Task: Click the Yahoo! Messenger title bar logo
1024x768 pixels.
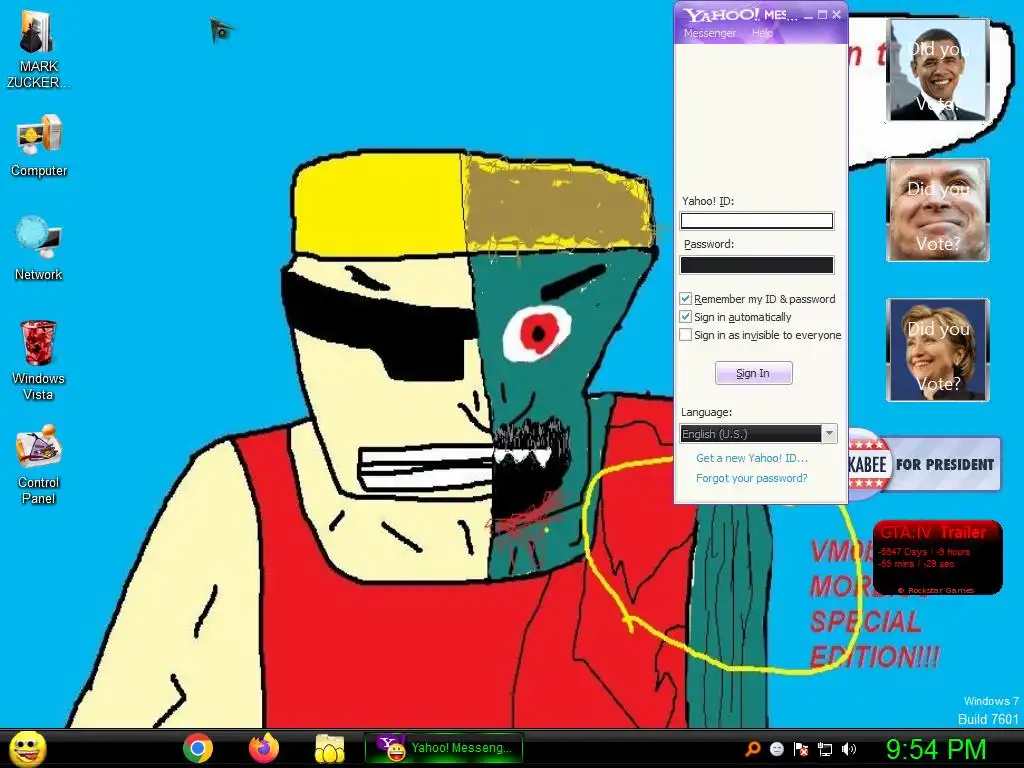Action: (721, 14)
